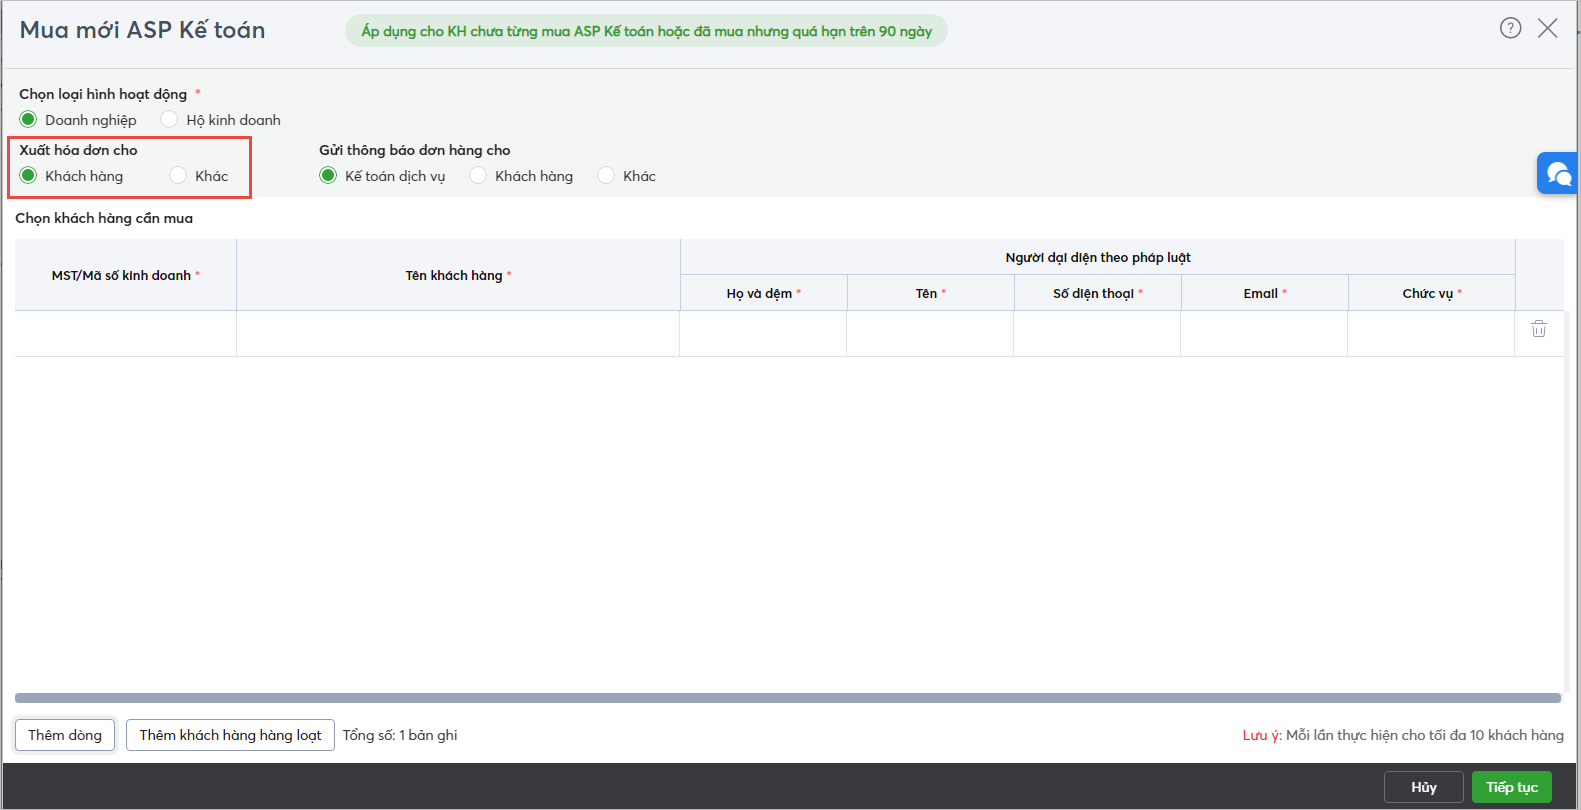Click the Email cell in first row
Viewport: 1581px width, 810px height.
[x=1264, y=333]
